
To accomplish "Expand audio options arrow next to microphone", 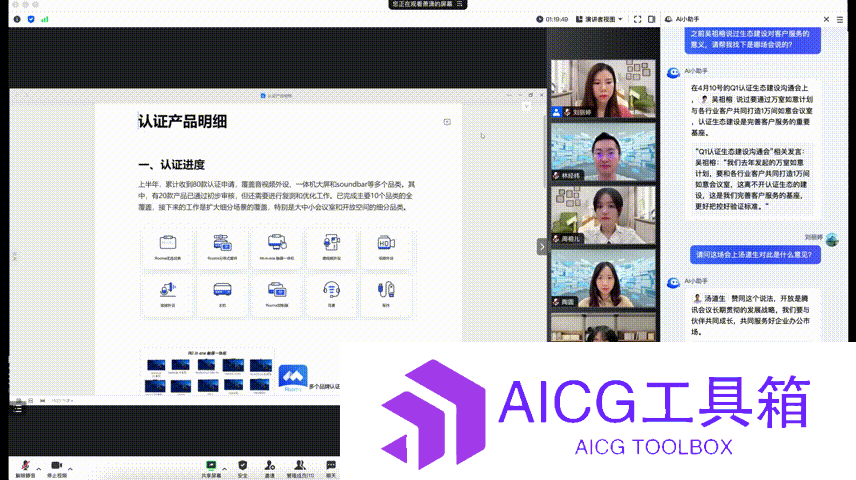I will tap(39, 469).
